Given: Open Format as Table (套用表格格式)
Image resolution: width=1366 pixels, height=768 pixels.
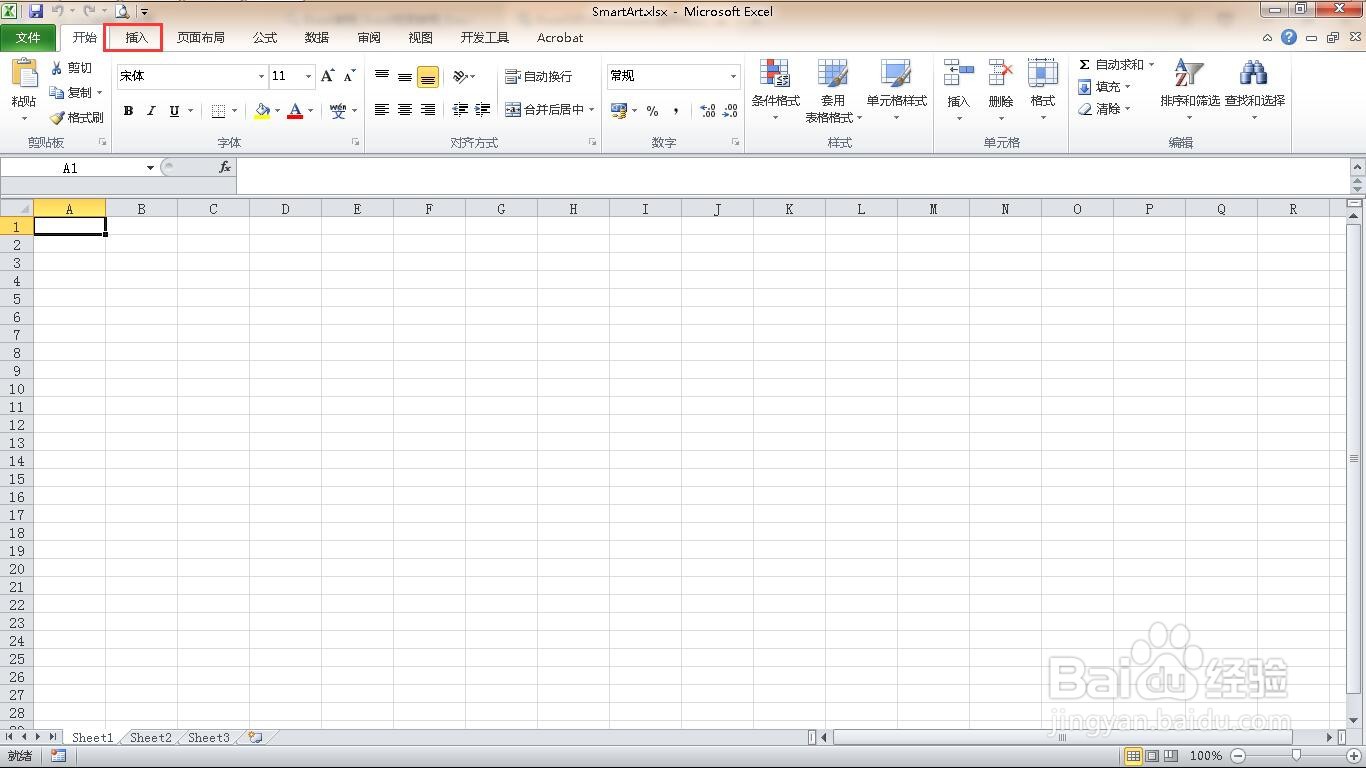Looking at the screenshot, I should [x=833, y=89].
